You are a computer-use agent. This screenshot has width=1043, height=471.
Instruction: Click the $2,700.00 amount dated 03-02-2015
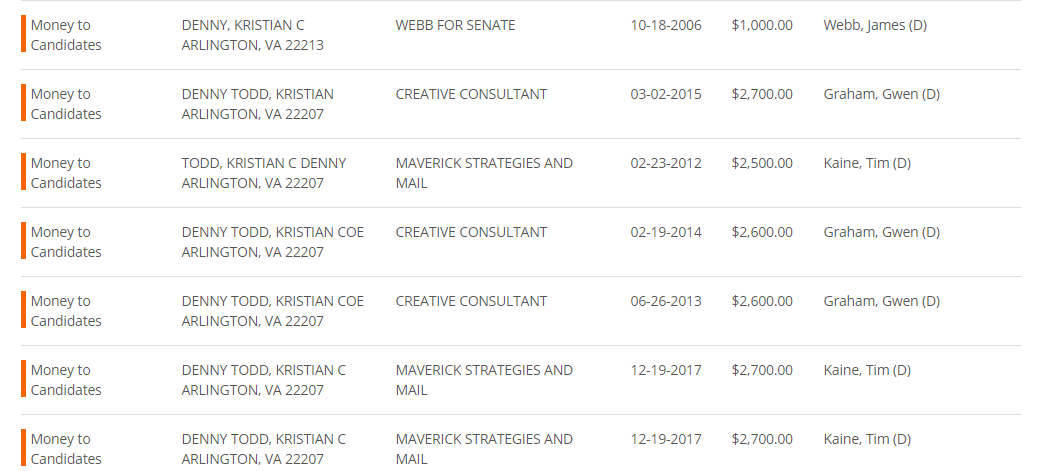tap(762, 94)
